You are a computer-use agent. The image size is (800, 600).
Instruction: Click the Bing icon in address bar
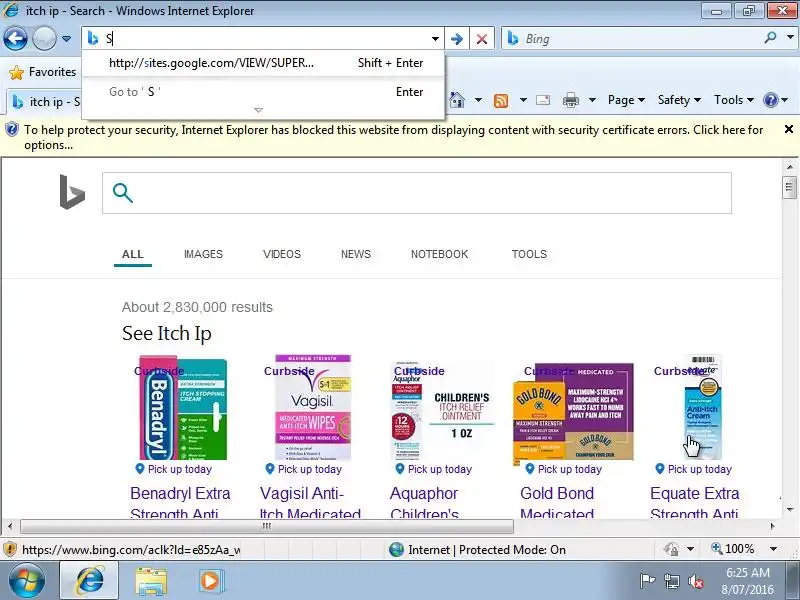point(93,38)
